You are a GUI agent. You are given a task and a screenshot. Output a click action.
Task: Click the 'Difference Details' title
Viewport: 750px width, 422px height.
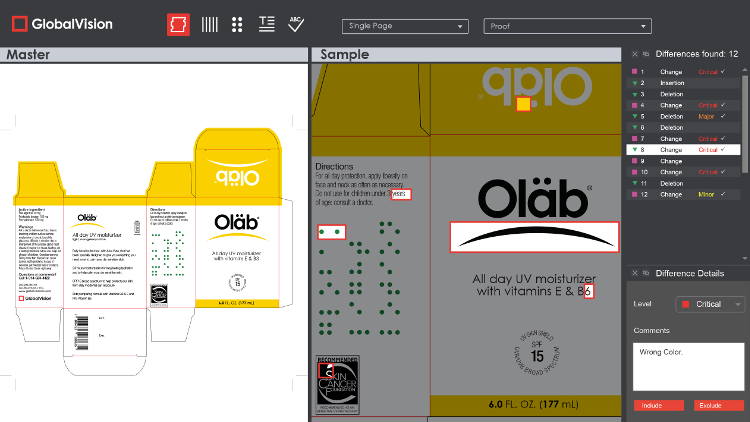click(690, 273)
